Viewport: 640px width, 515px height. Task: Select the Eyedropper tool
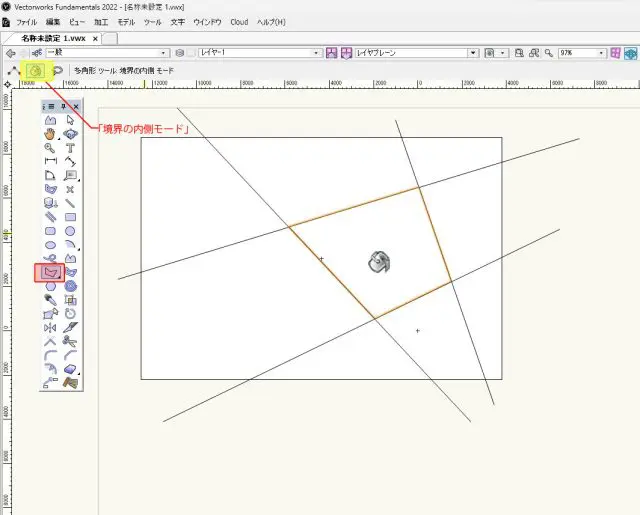[50, 299]
